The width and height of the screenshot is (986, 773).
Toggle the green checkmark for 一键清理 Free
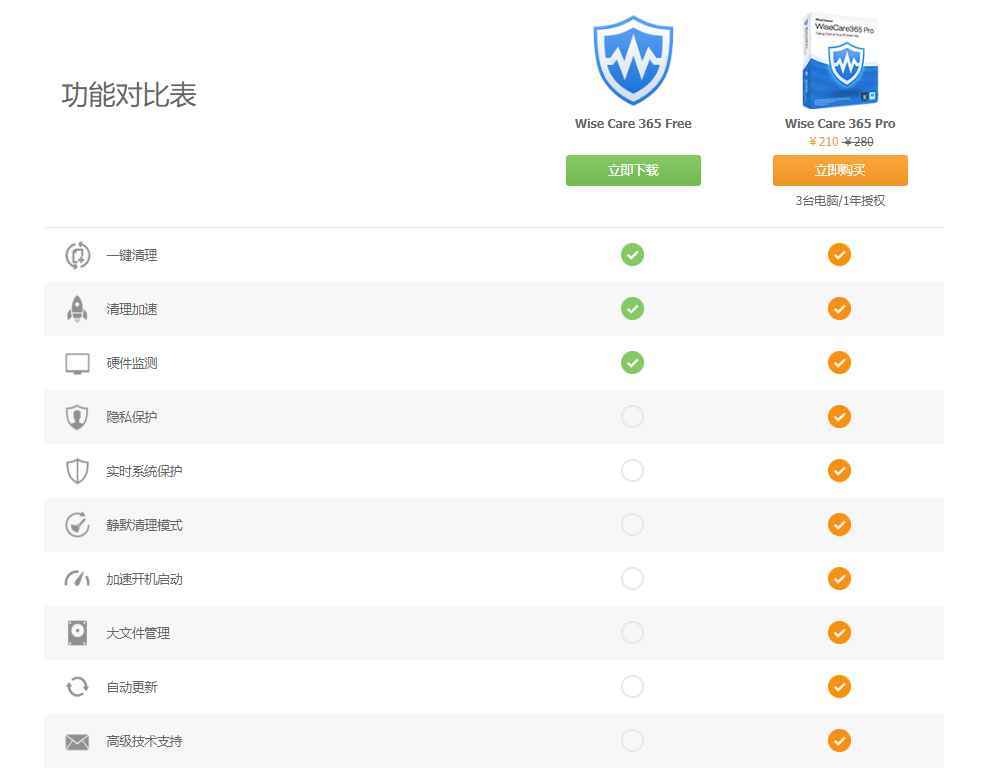click(632, 255)
